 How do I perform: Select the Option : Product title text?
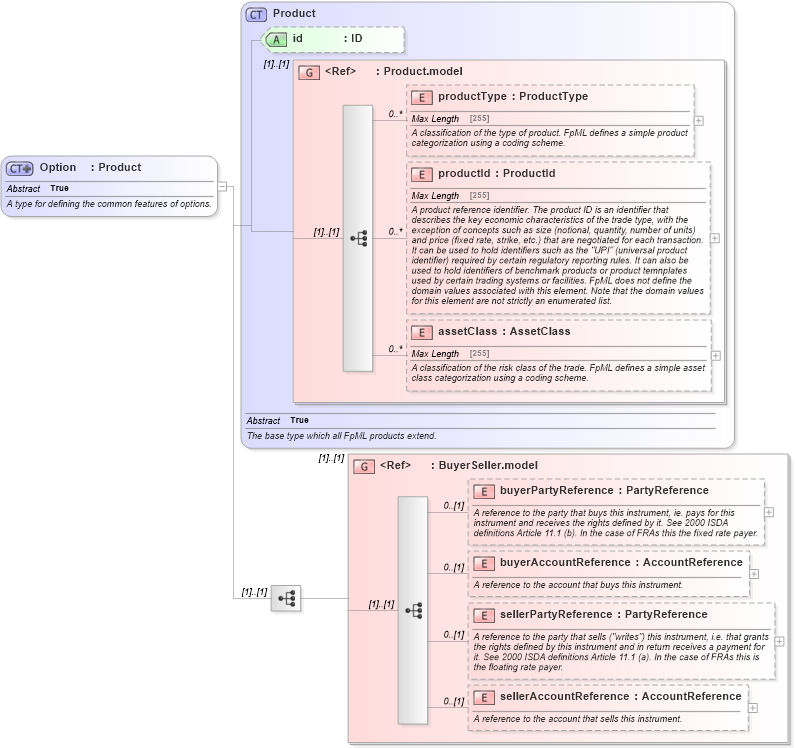click(x=90, y=167)
